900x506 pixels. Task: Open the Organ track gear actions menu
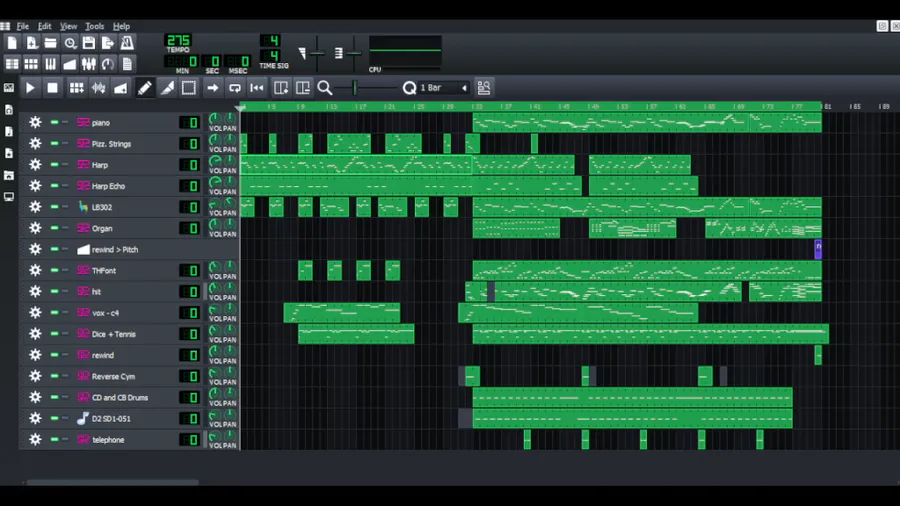[35, 228]
